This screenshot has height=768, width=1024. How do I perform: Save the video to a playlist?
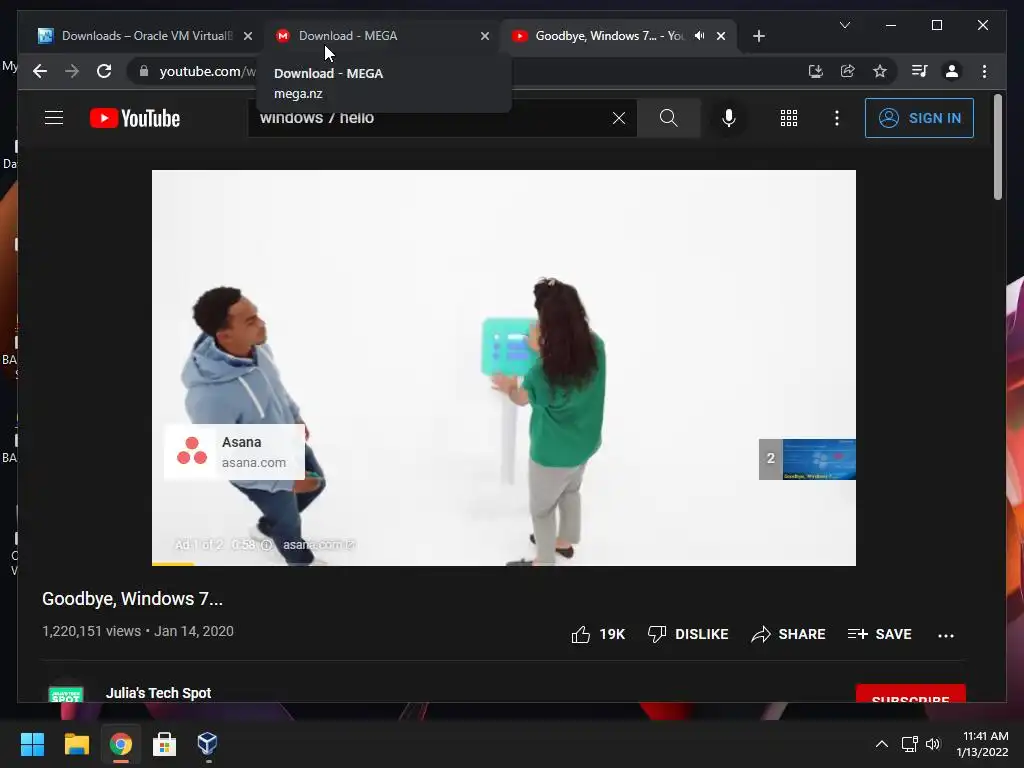(x=879, y=634)
